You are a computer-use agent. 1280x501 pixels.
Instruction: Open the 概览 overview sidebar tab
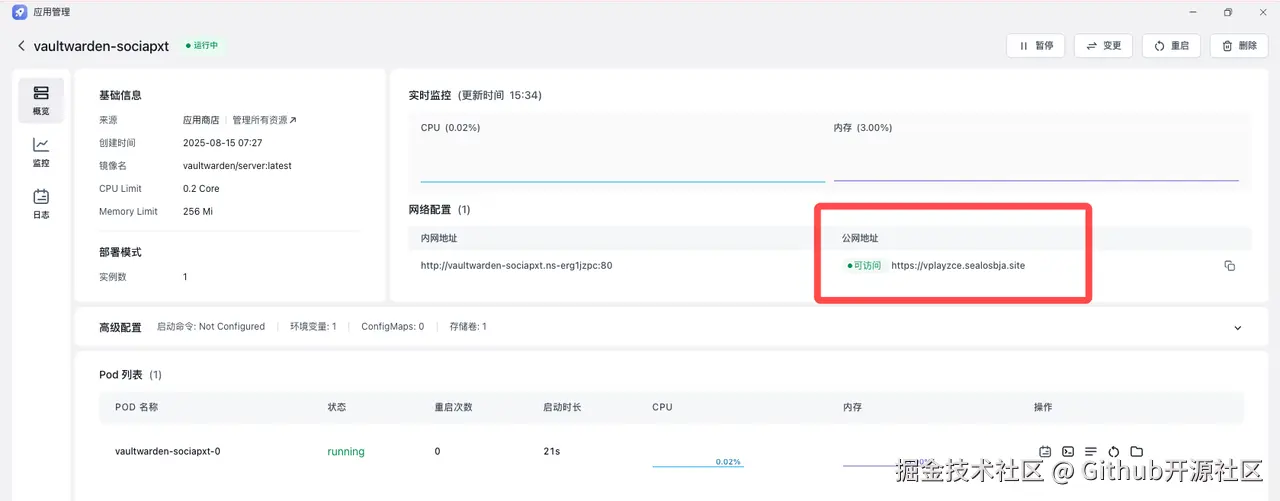coord(41,100)
